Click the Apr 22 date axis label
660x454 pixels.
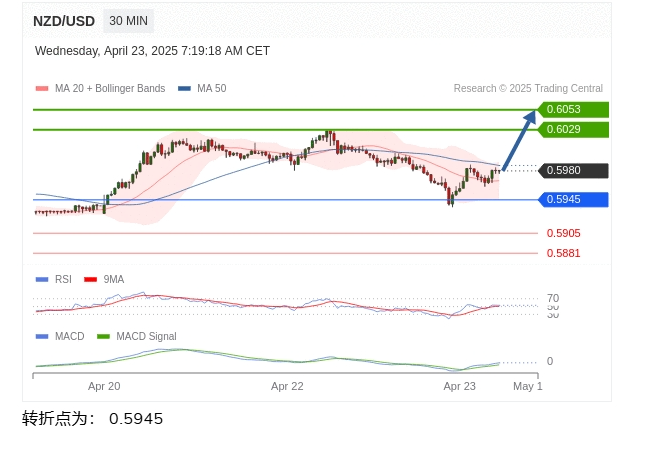pos(287,386)
